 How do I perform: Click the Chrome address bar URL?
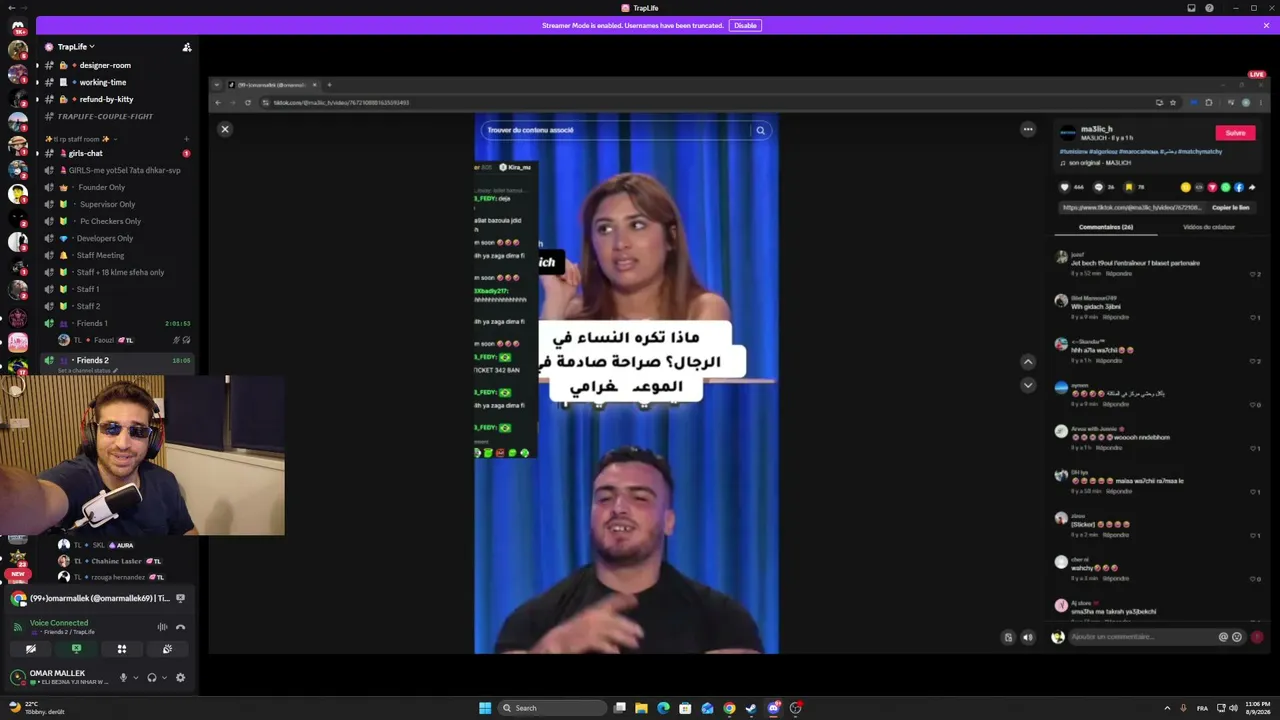[x=341, y=102]
